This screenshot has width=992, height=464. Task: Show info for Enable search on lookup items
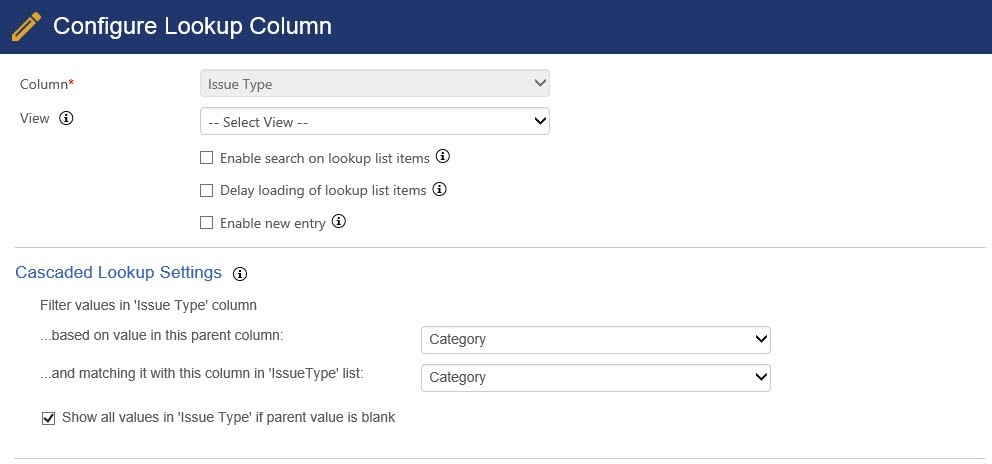coord(443,156)
